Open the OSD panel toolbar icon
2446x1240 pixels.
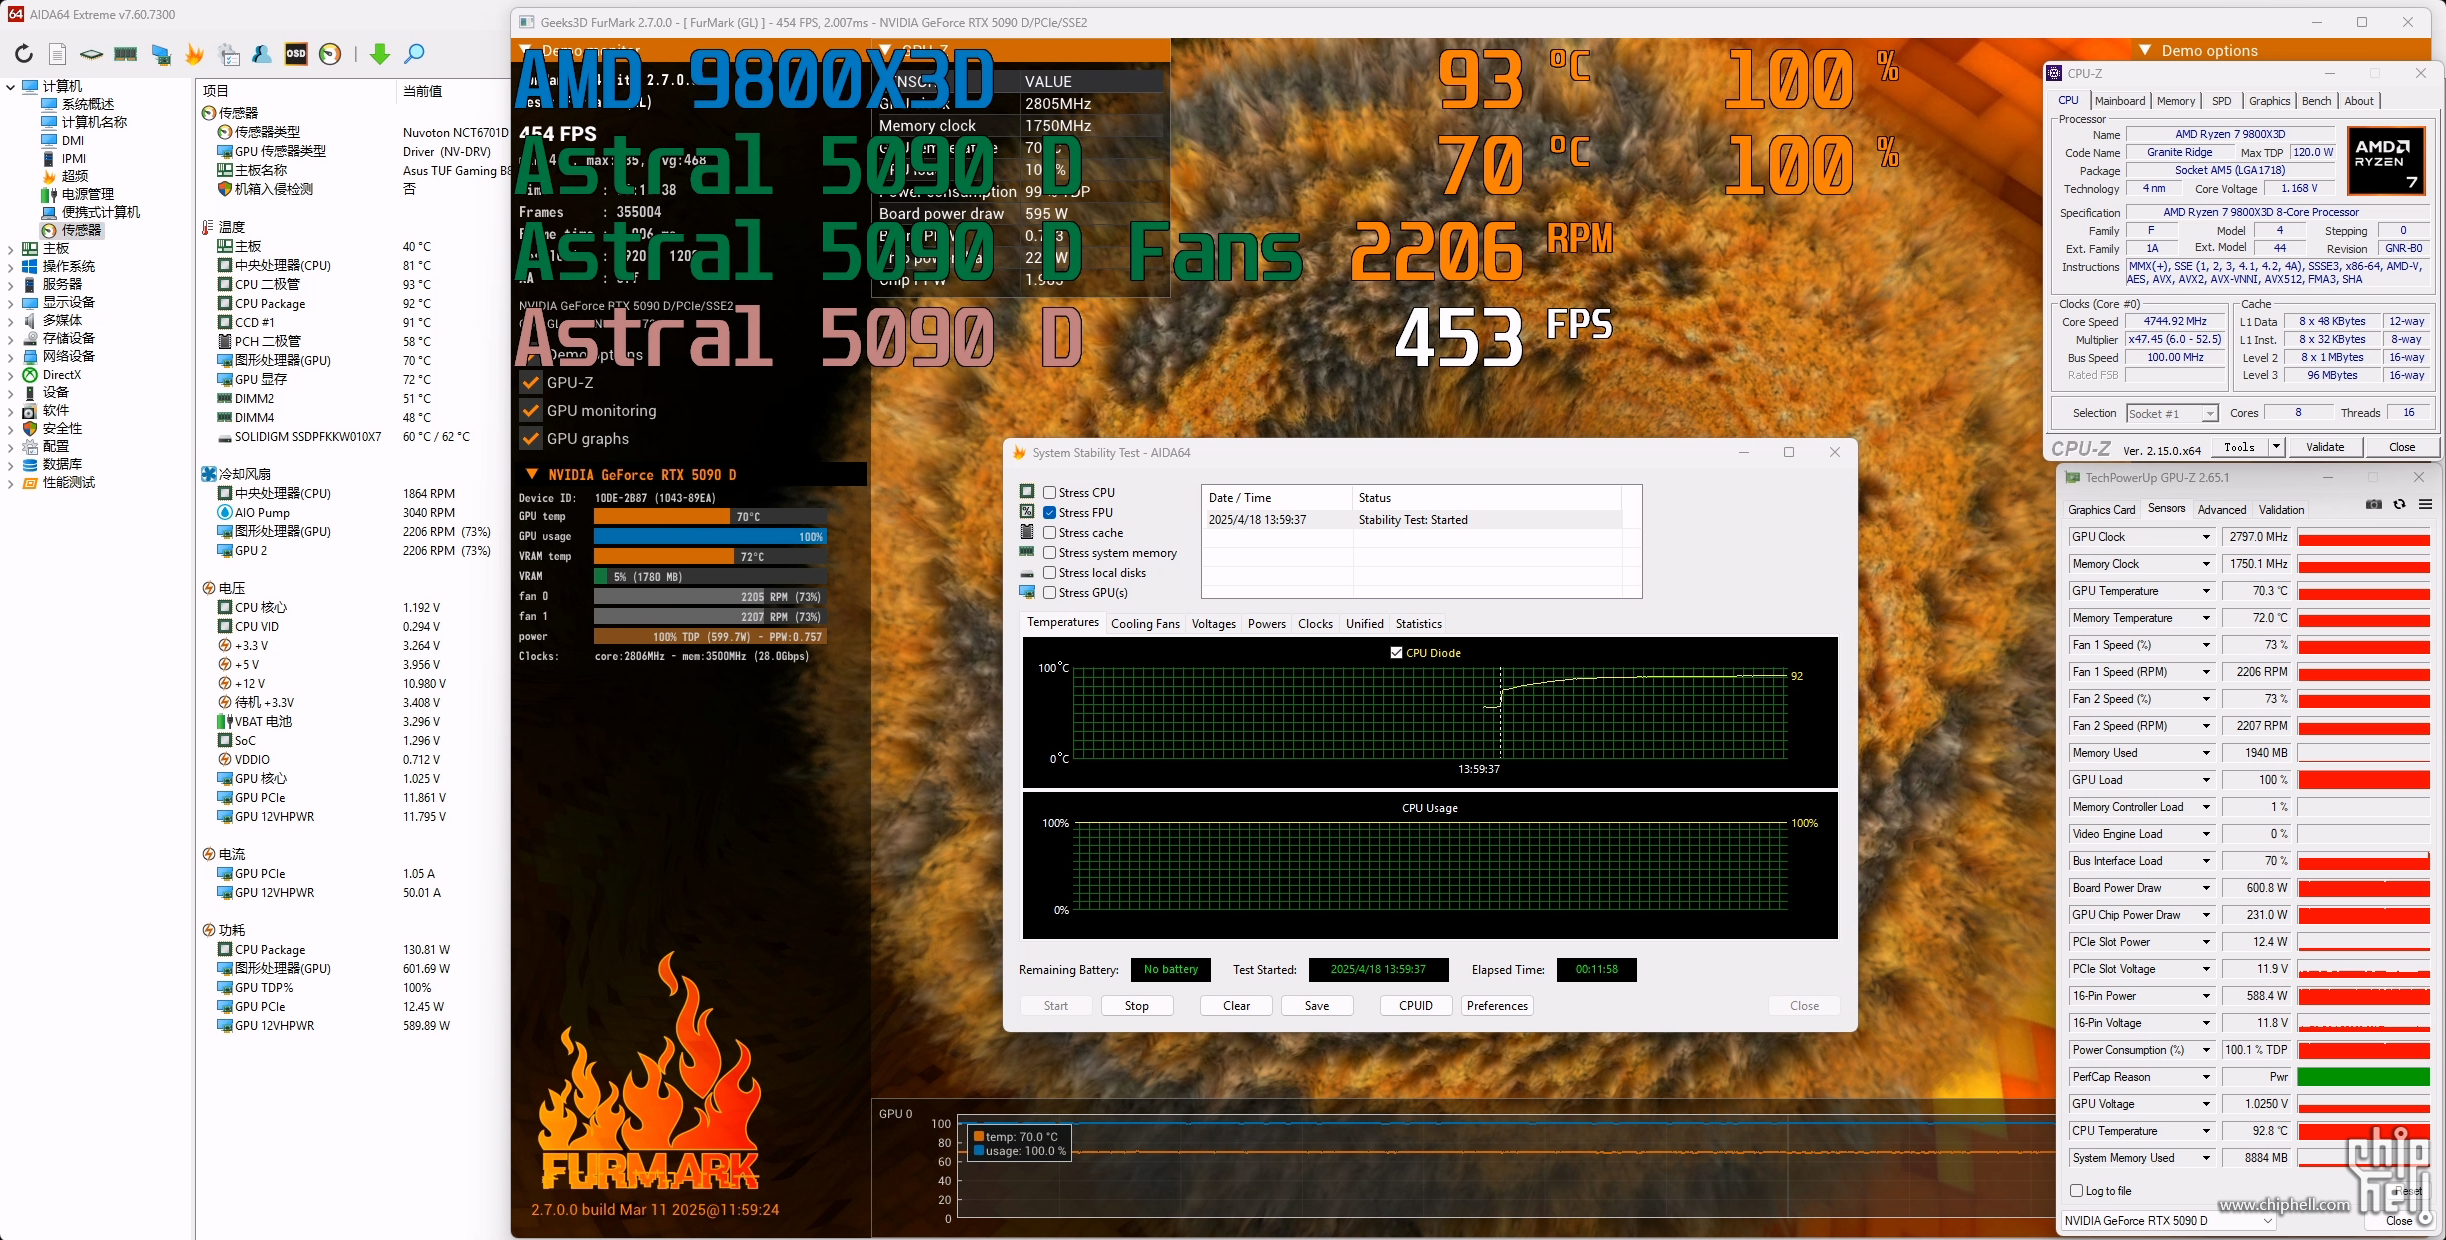pos(296,54)
